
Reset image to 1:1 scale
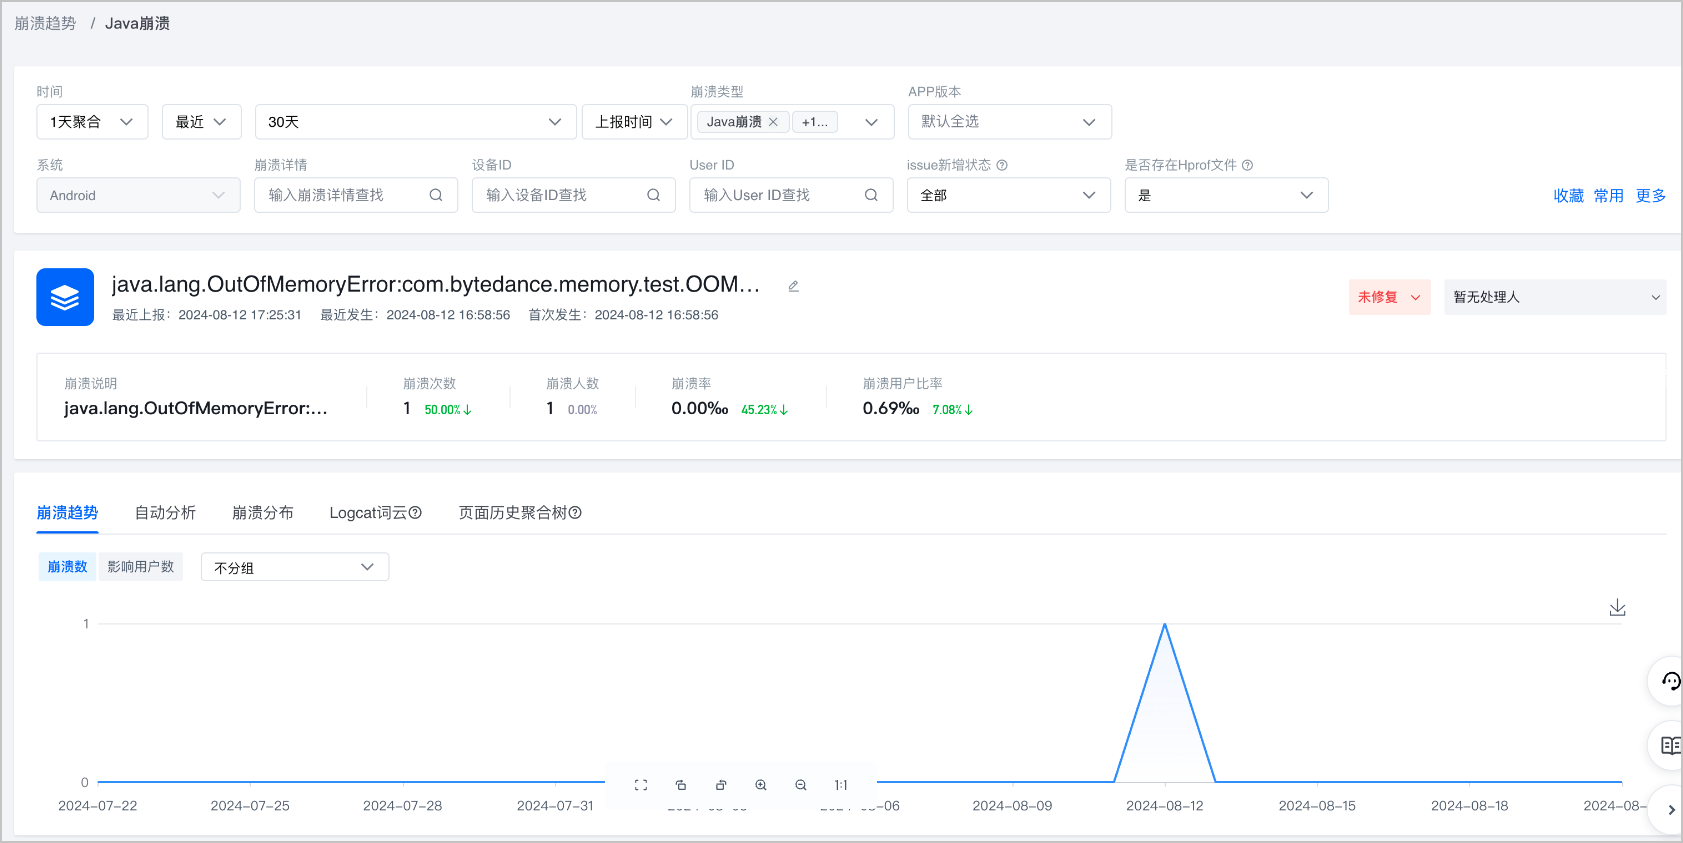[841, 785]
